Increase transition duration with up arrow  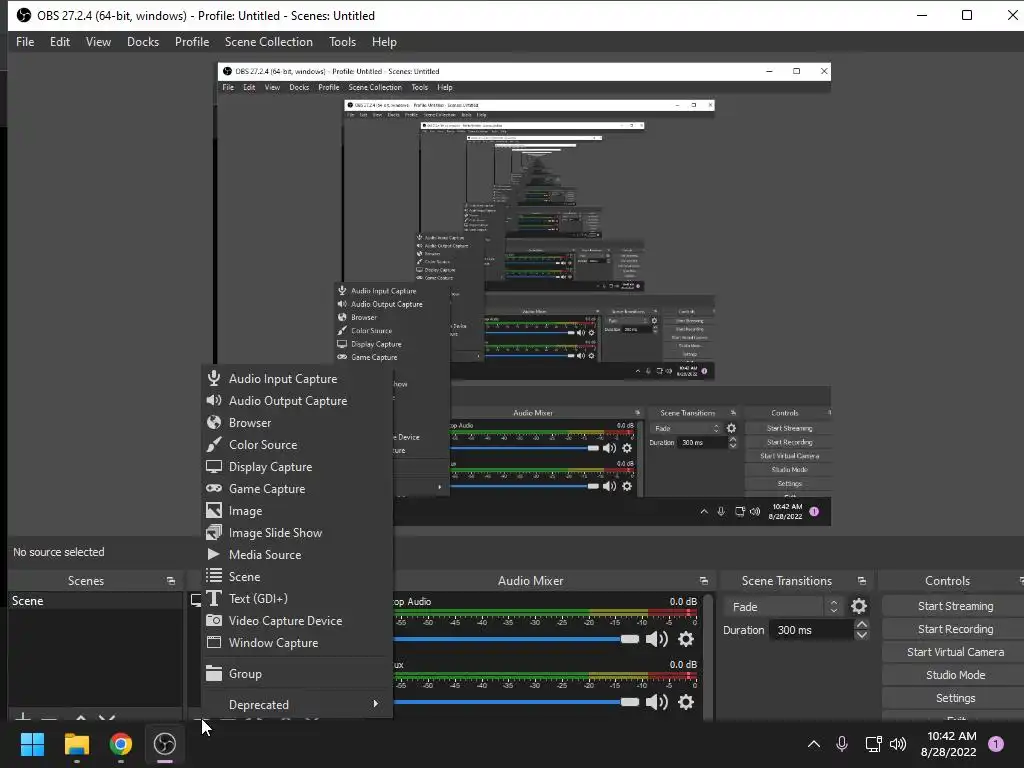[x=861, y=625]
